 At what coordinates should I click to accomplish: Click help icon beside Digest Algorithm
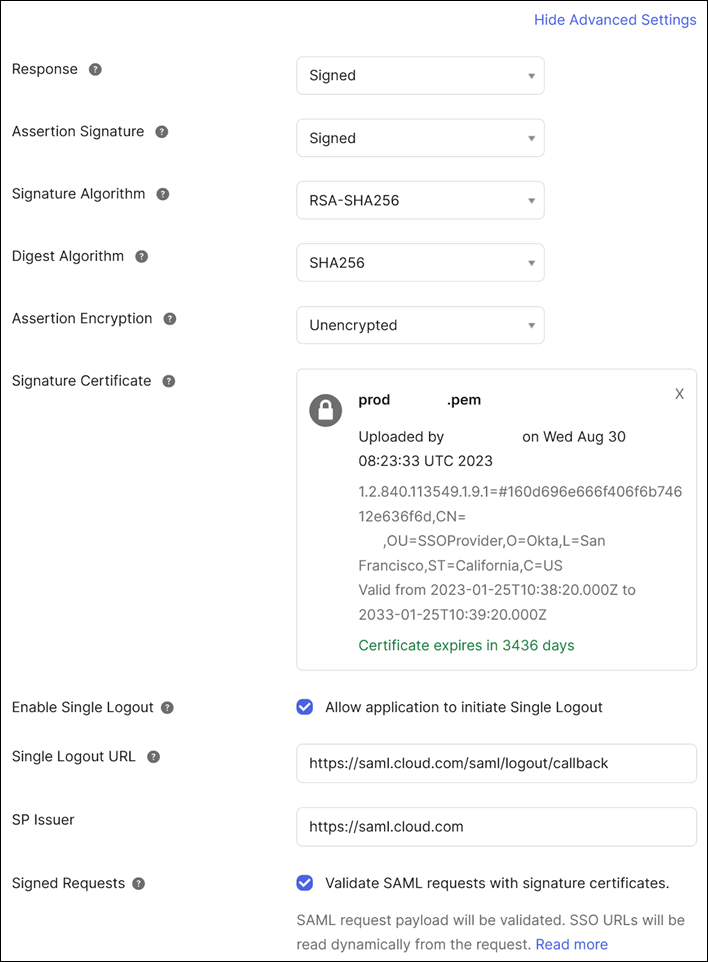[142, 257]
